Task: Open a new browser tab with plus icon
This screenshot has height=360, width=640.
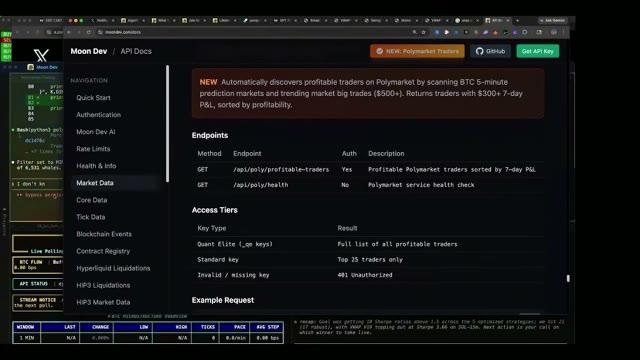Action: [518, 20]
